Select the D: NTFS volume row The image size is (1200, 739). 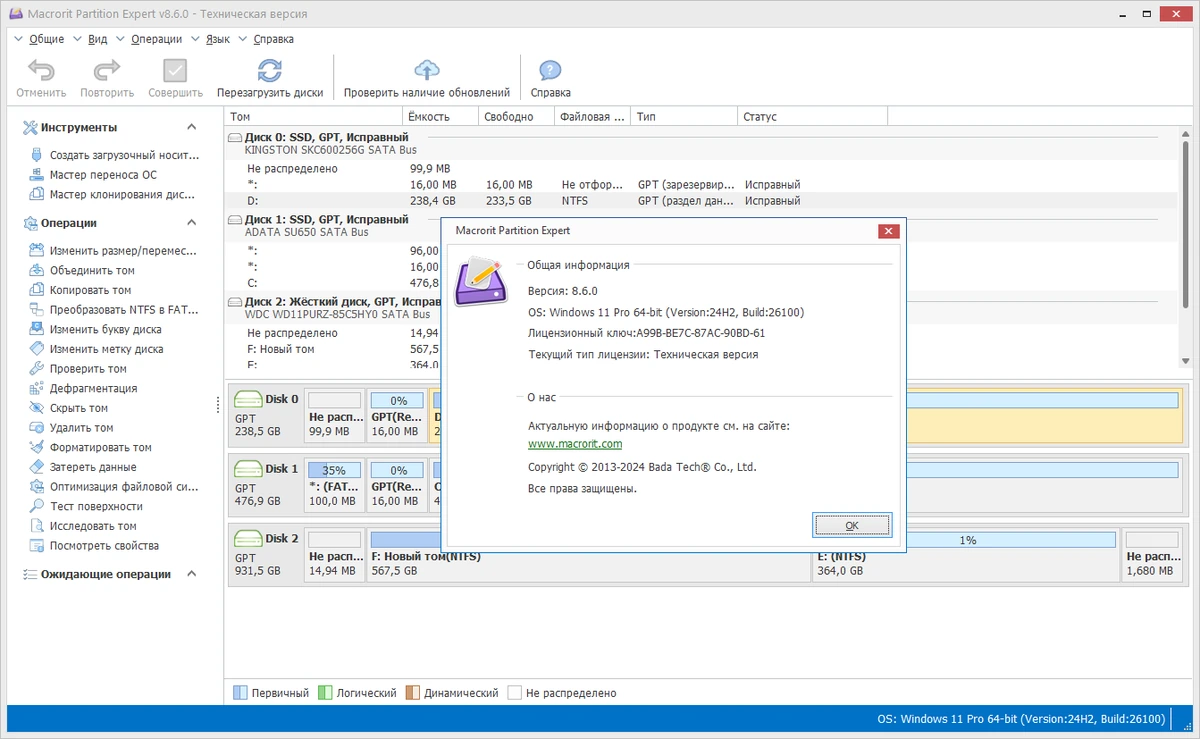coord(701,201)
